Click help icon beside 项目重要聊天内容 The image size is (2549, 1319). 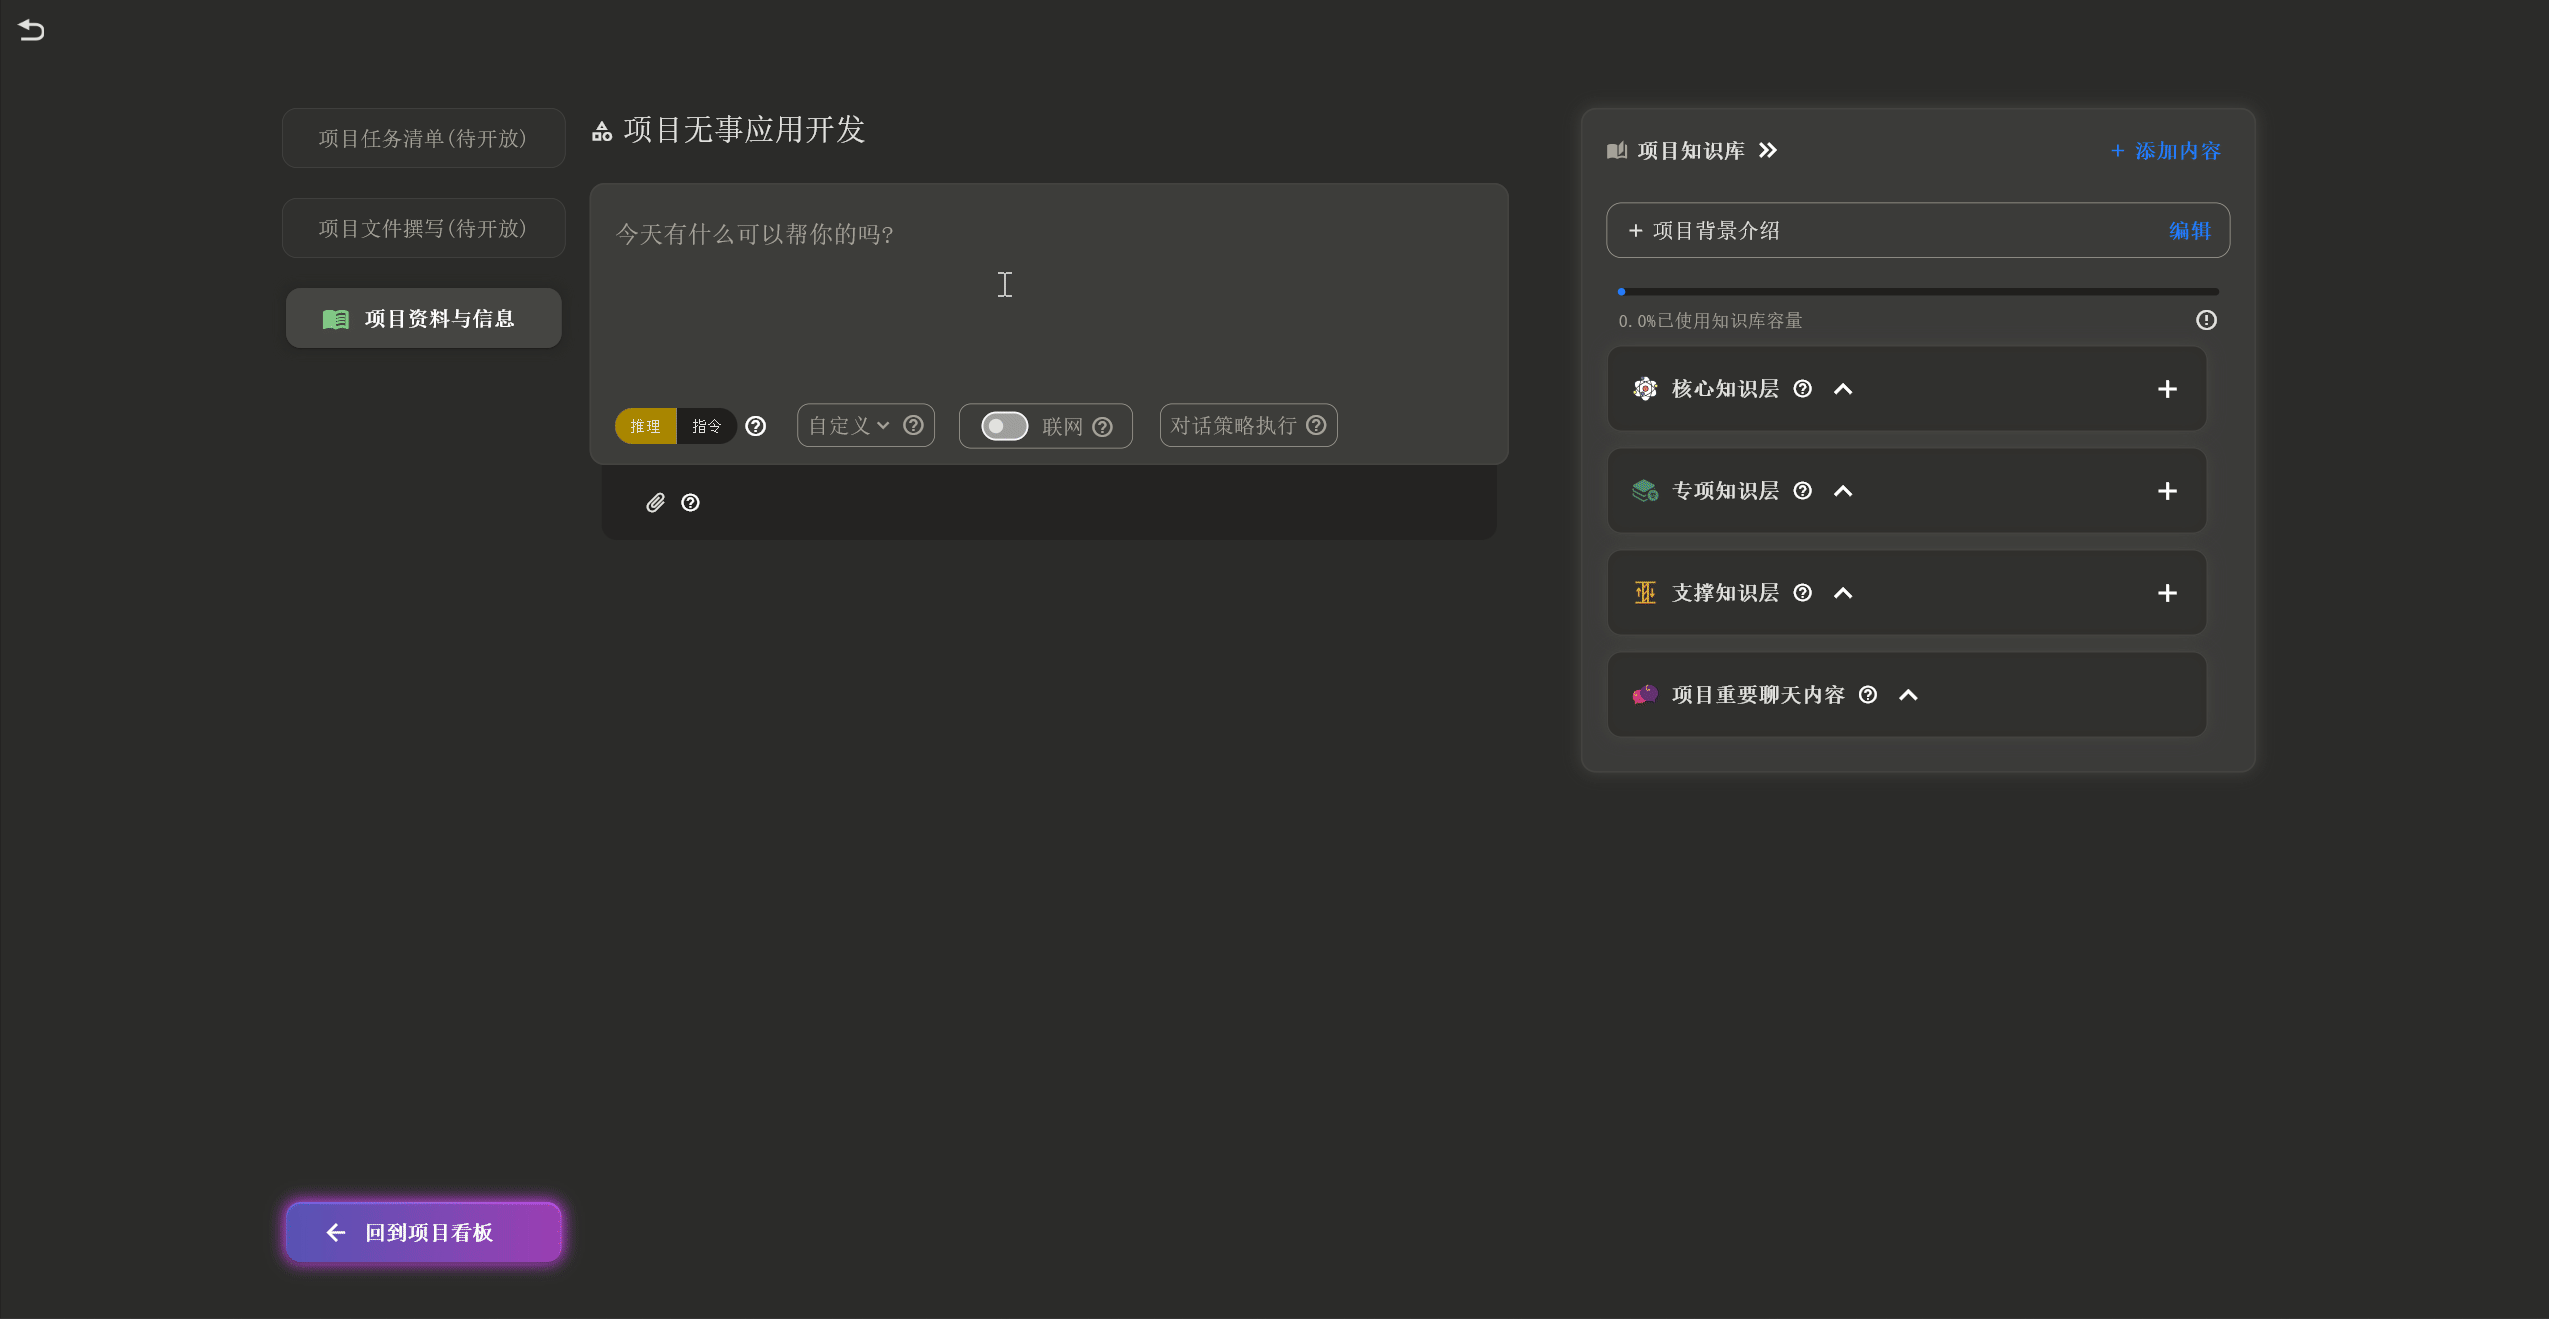point(1867,695)
